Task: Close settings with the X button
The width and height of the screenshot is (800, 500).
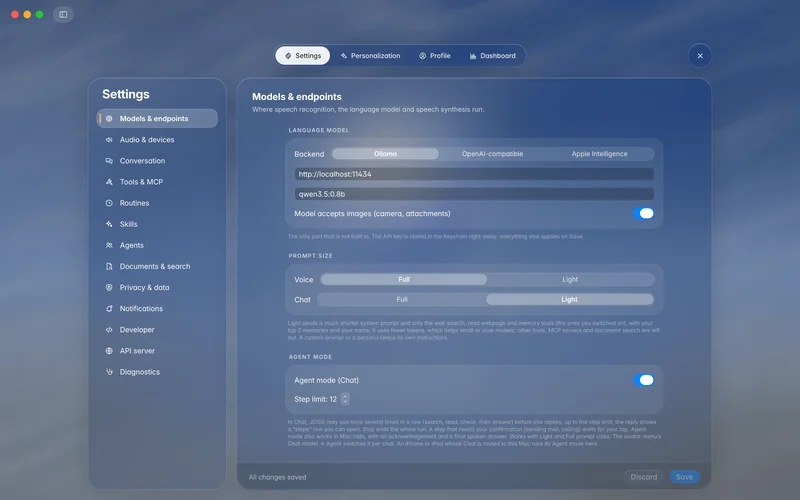Action: (x=699, y=56)
